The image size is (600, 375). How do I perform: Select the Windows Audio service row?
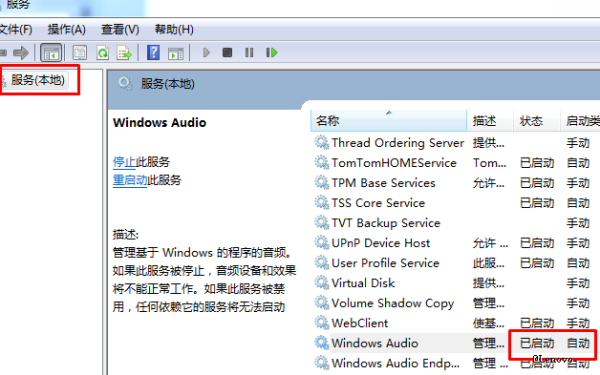click(455, 343)
